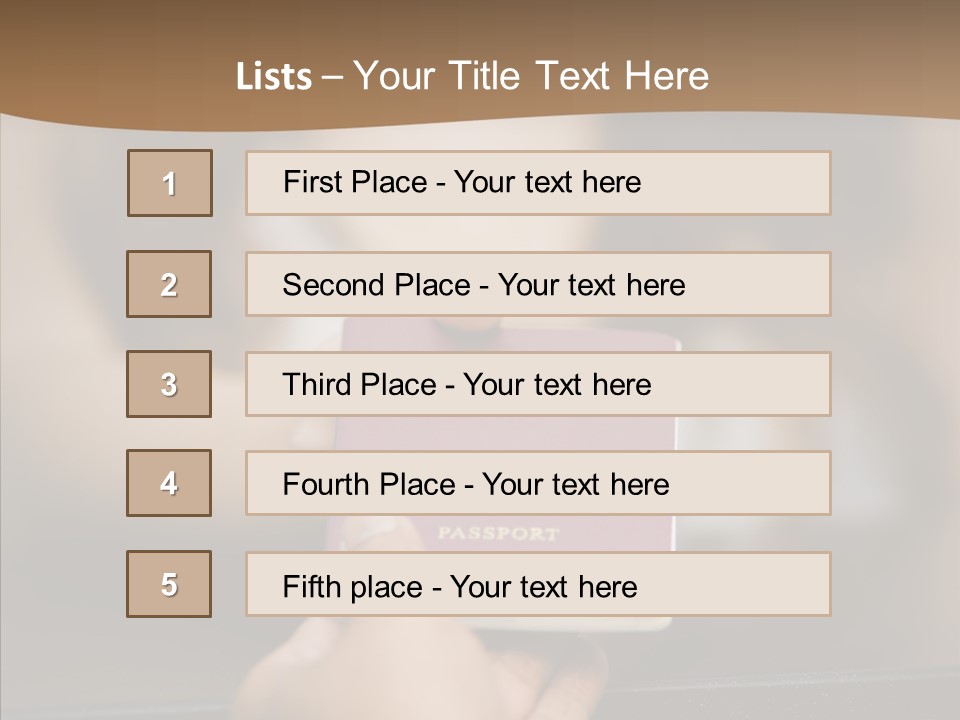Click the blurred hand below the list
This screenshot has height=720, width=960.
[420, 670]
